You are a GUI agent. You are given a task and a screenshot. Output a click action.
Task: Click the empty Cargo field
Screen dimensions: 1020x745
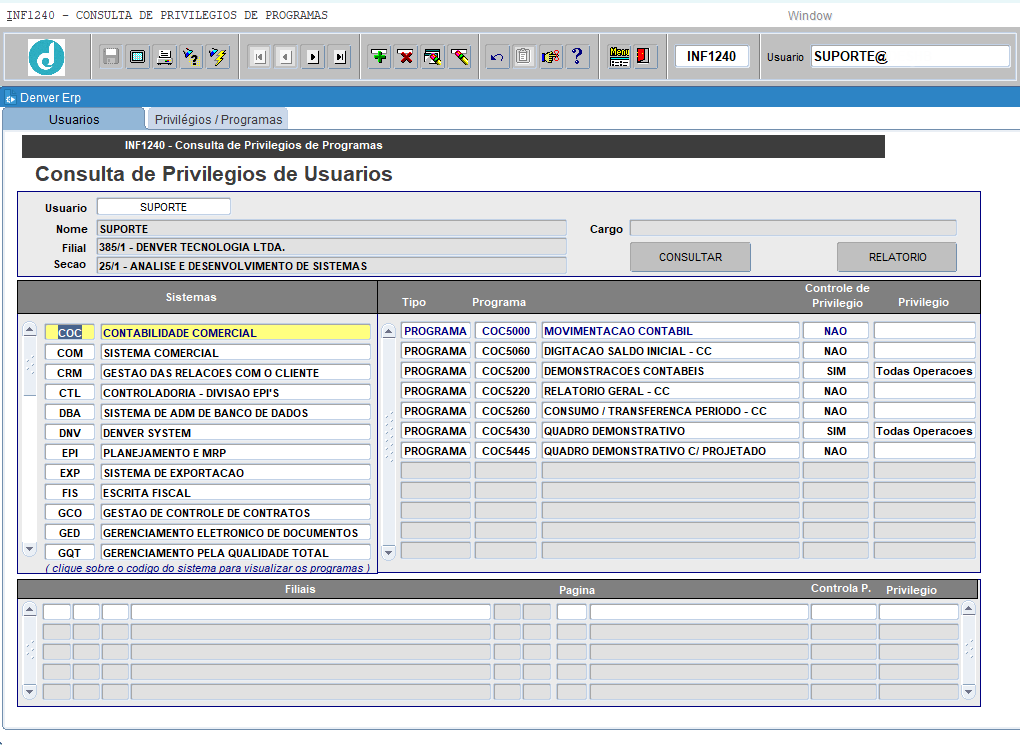pos(793,228)
